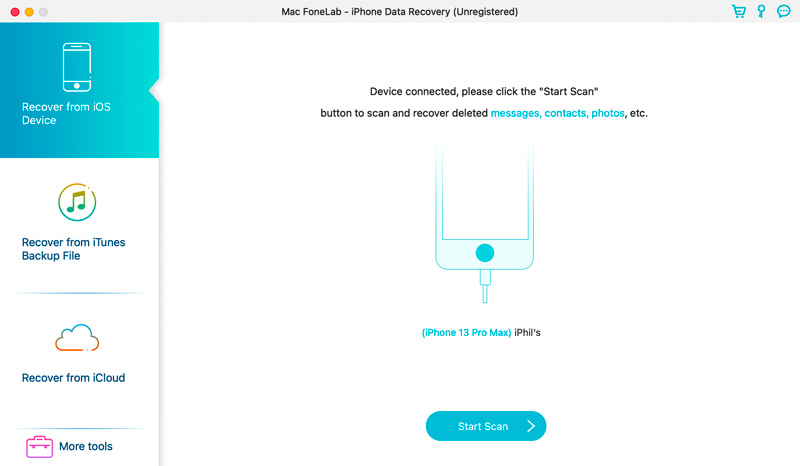Image resolution: width=800 pixels, height=466 pixels.
Task: Click the iCloud cloud icon
Action: [78, 339]
